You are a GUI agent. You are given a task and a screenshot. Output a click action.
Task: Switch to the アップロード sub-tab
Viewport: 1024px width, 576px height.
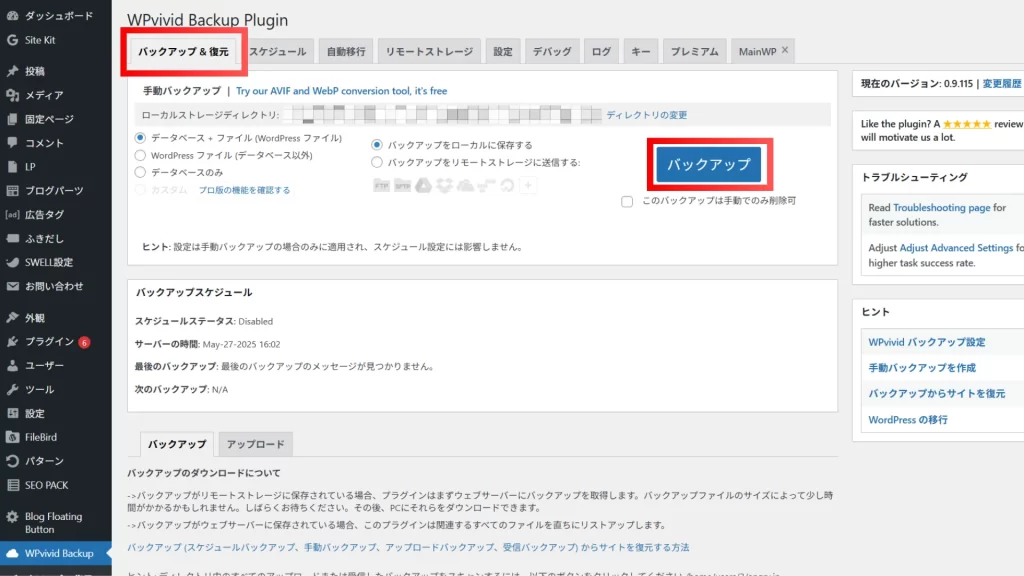[255, 444]
